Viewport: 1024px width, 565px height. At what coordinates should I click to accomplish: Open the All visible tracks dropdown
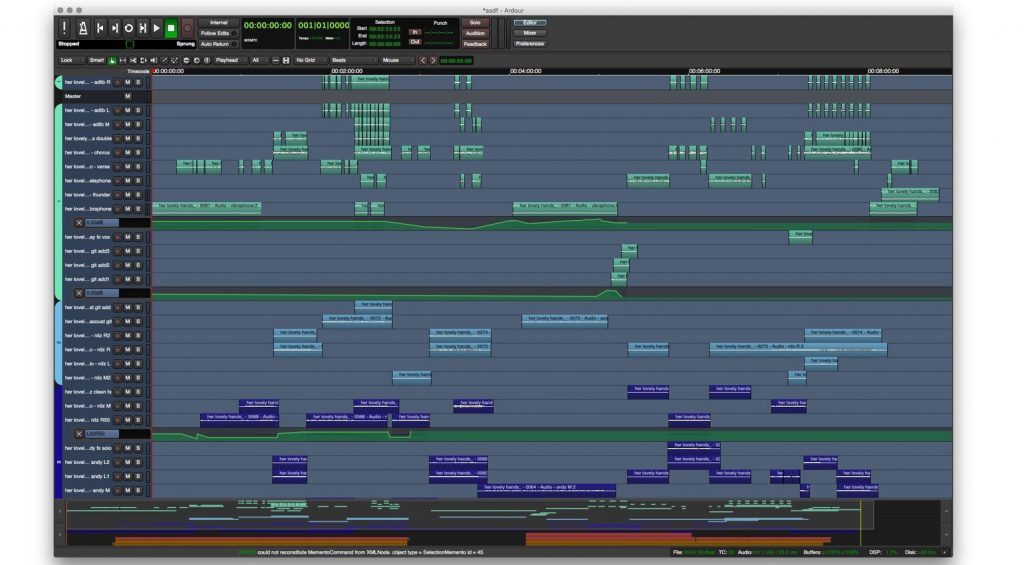point(259,61)
